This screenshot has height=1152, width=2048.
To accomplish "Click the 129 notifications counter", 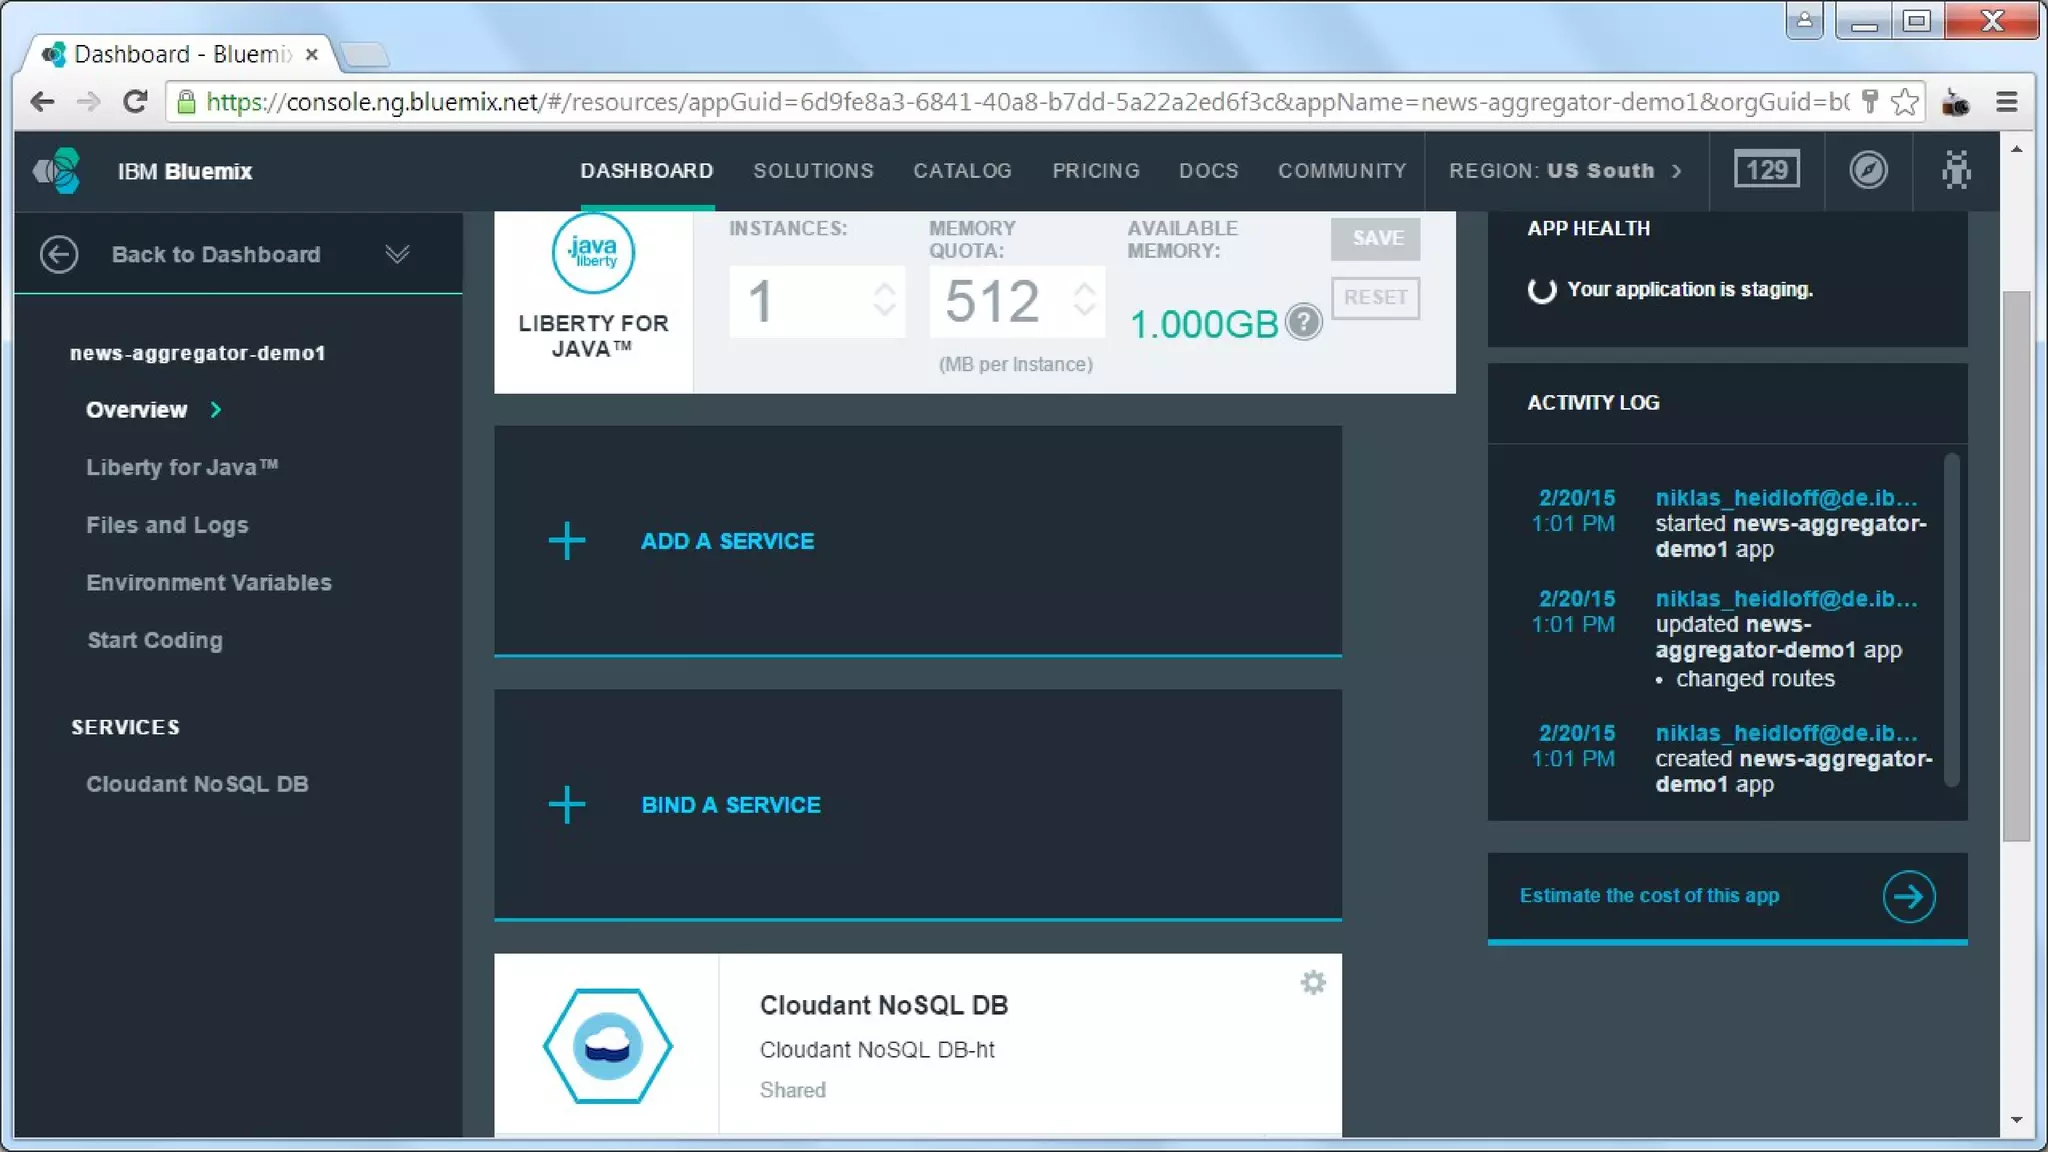I will 1766,170.
